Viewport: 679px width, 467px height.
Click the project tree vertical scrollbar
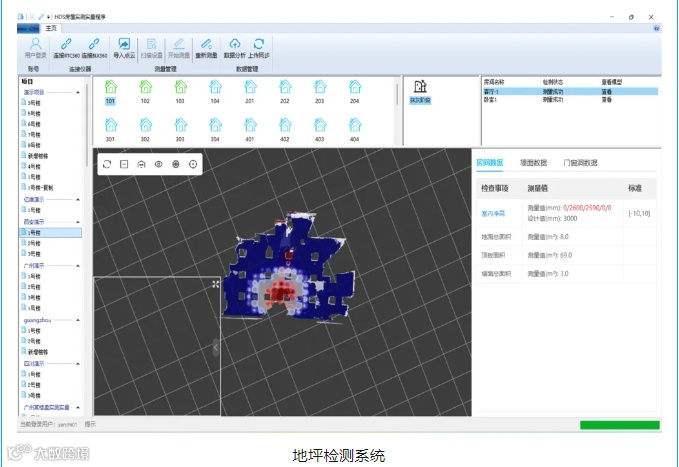[87, 126]
